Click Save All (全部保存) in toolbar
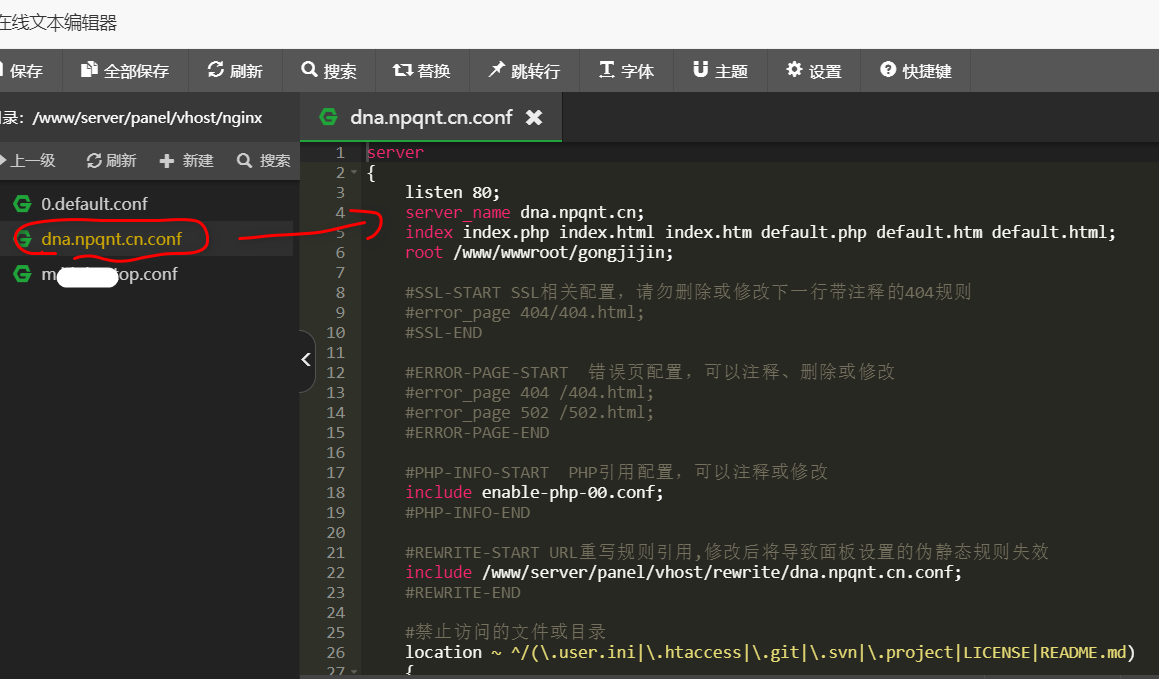This screenshot has width=1159, height=679. coord(125,71)
